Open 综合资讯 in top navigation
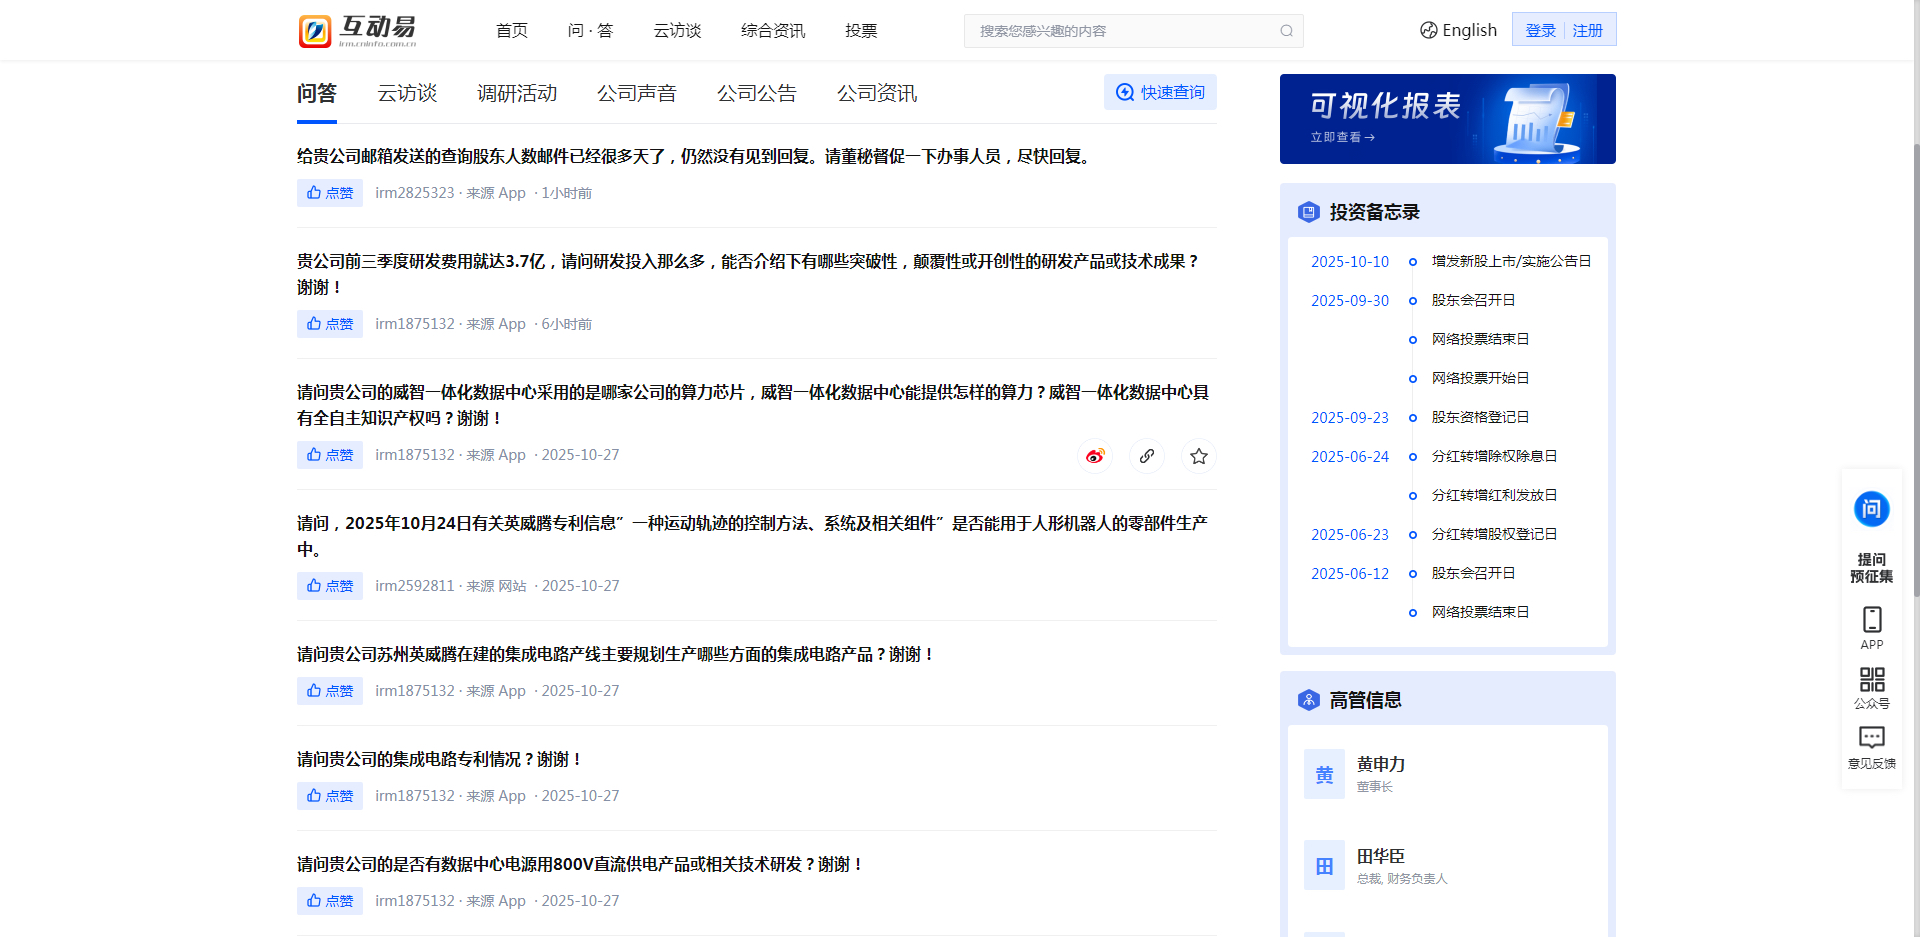Screen dimensions: 1920x937 pyautogui.click(x=772, y=31)
